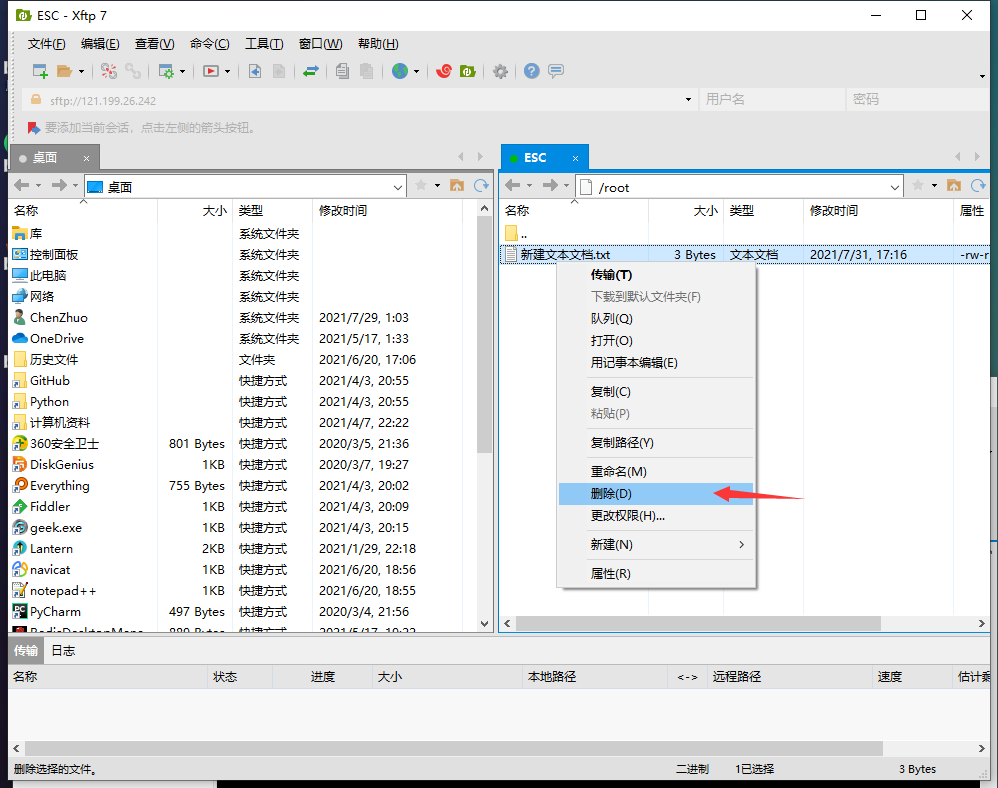
Task: Launch Xshell using the red toolbar icon
Action: point(444,71)
